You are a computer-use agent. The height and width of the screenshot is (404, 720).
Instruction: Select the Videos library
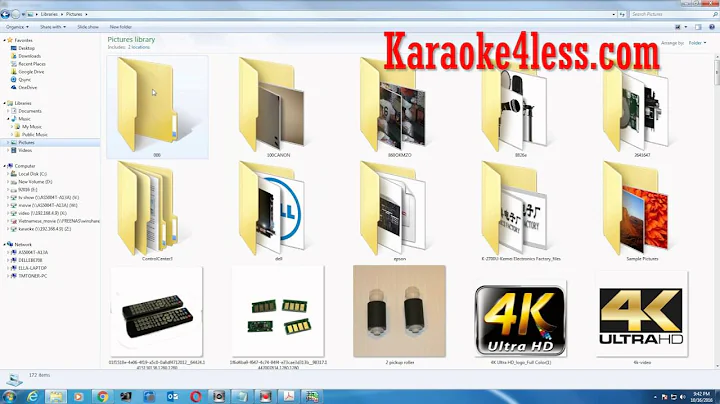click(25, 150)
